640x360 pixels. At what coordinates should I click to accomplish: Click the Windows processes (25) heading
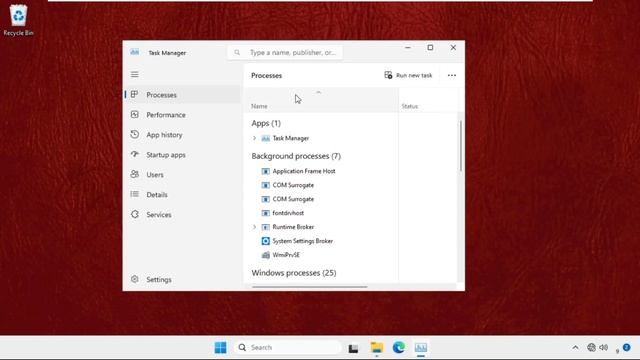point(294,273)
